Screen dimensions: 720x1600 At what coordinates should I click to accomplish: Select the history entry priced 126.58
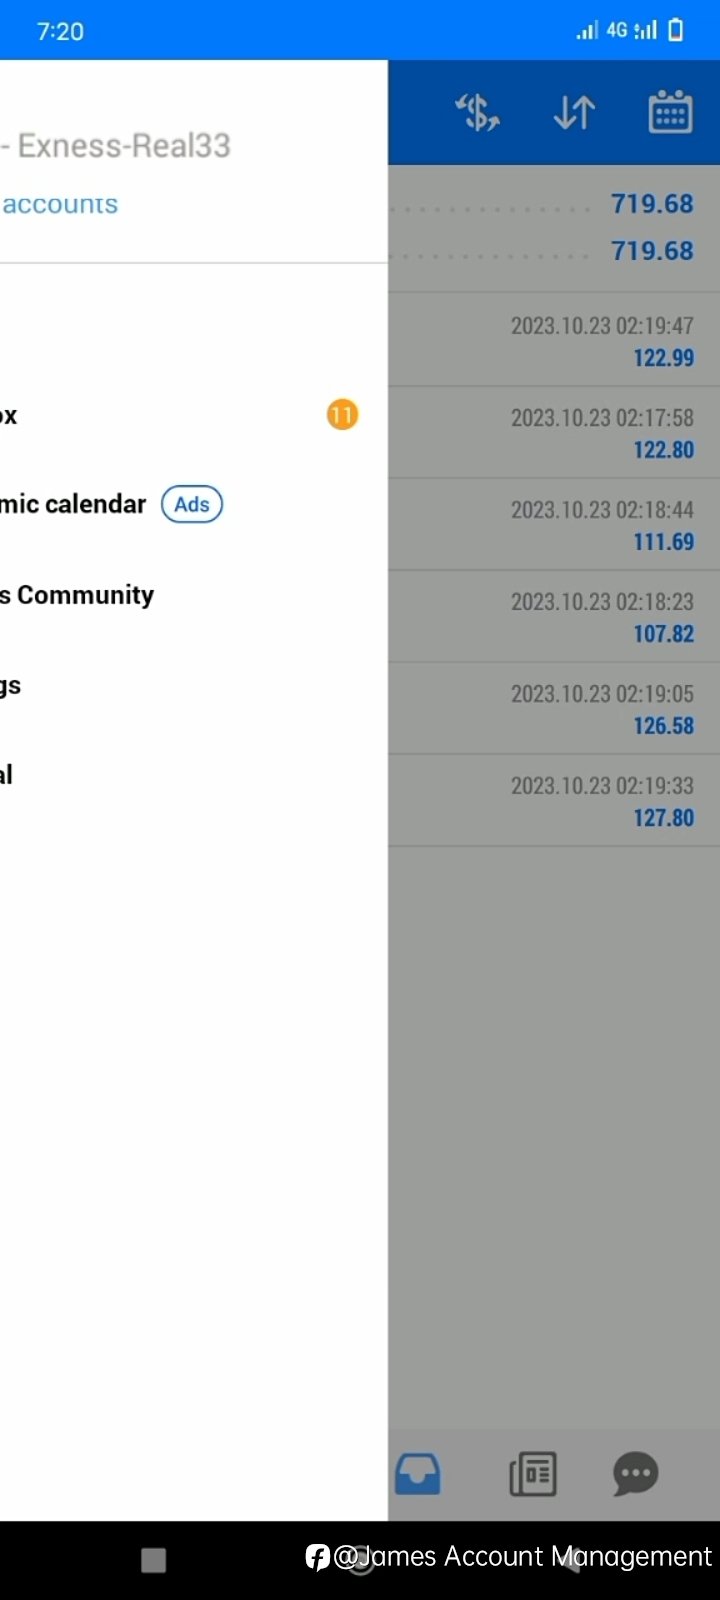[554, 709]
